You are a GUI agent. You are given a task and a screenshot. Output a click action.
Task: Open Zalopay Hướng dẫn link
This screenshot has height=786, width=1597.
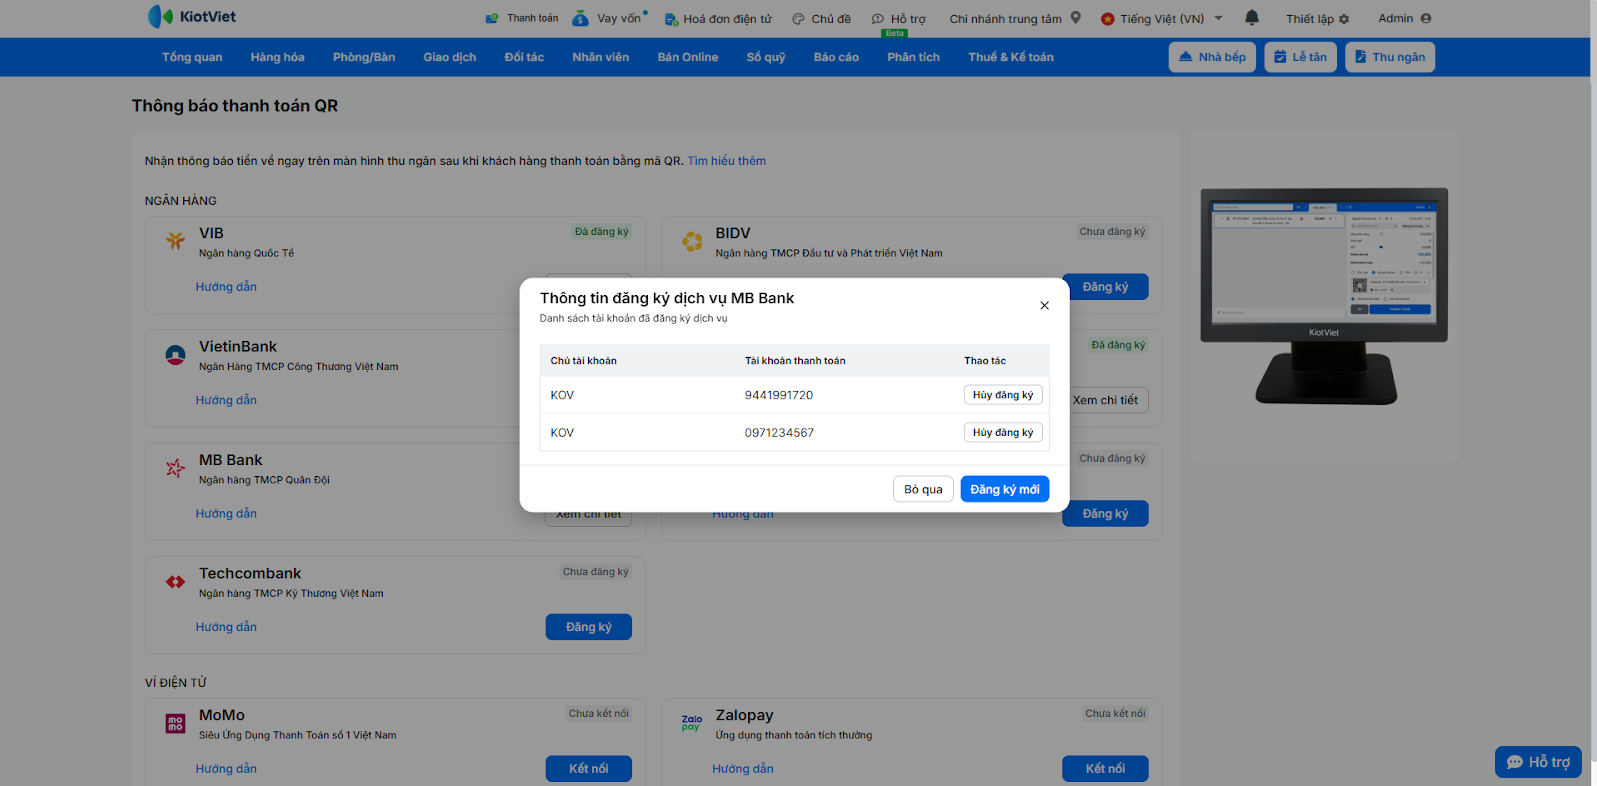tap(743, 769)
